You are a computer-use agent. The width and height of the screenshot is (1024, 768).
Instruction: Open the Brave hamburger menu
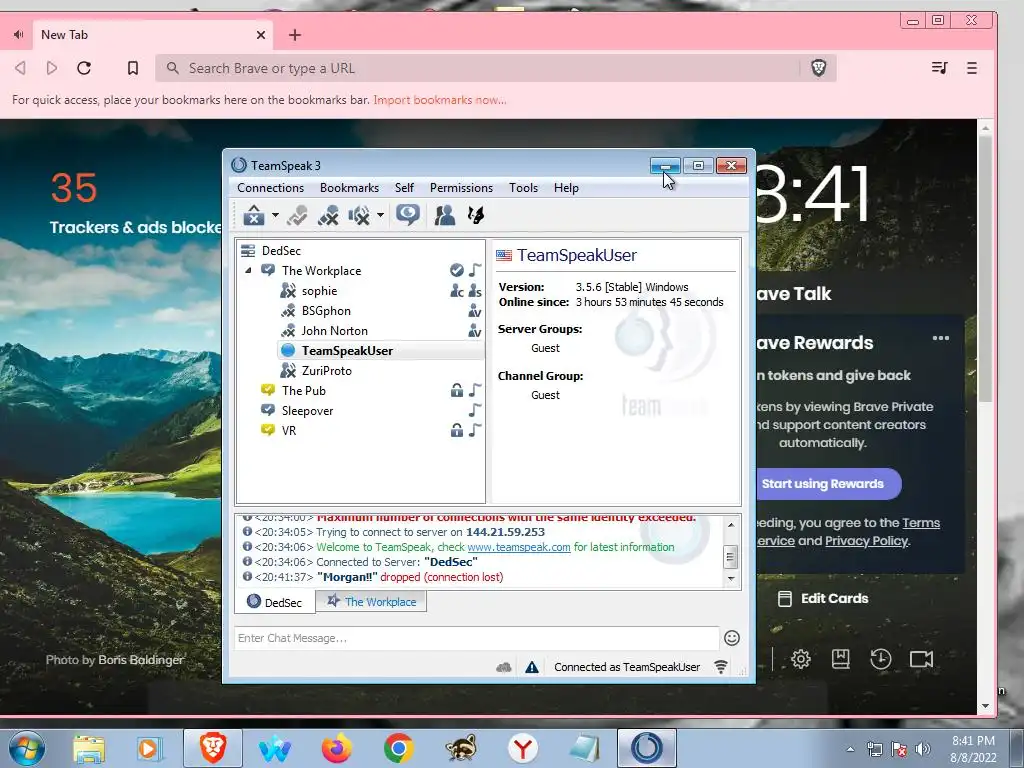tap(972, 68)
